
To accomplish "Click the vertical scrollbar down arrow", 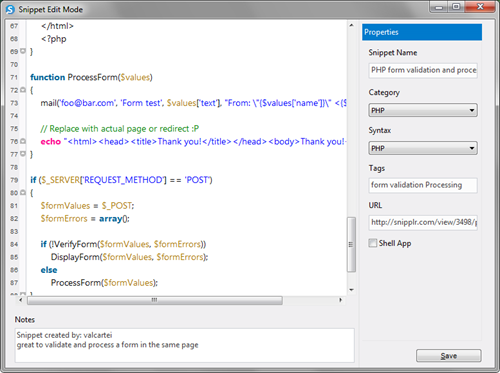I will click(x=351, y=290).
